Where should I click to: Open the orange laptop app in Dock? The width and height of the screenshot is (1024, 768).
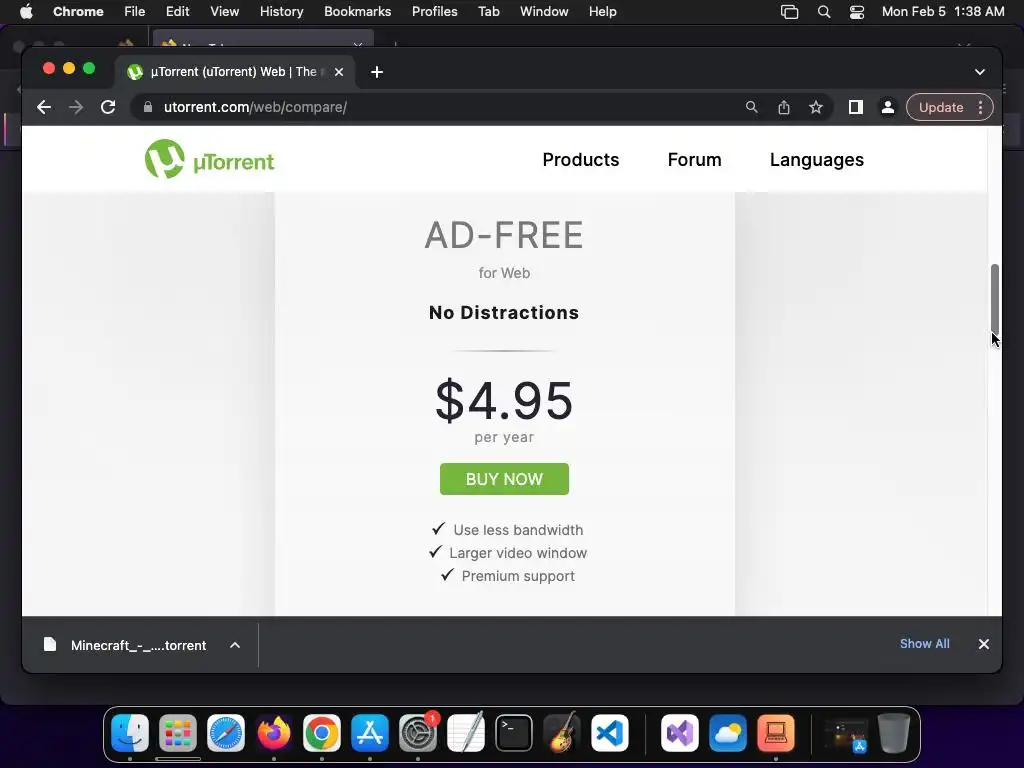776,733
